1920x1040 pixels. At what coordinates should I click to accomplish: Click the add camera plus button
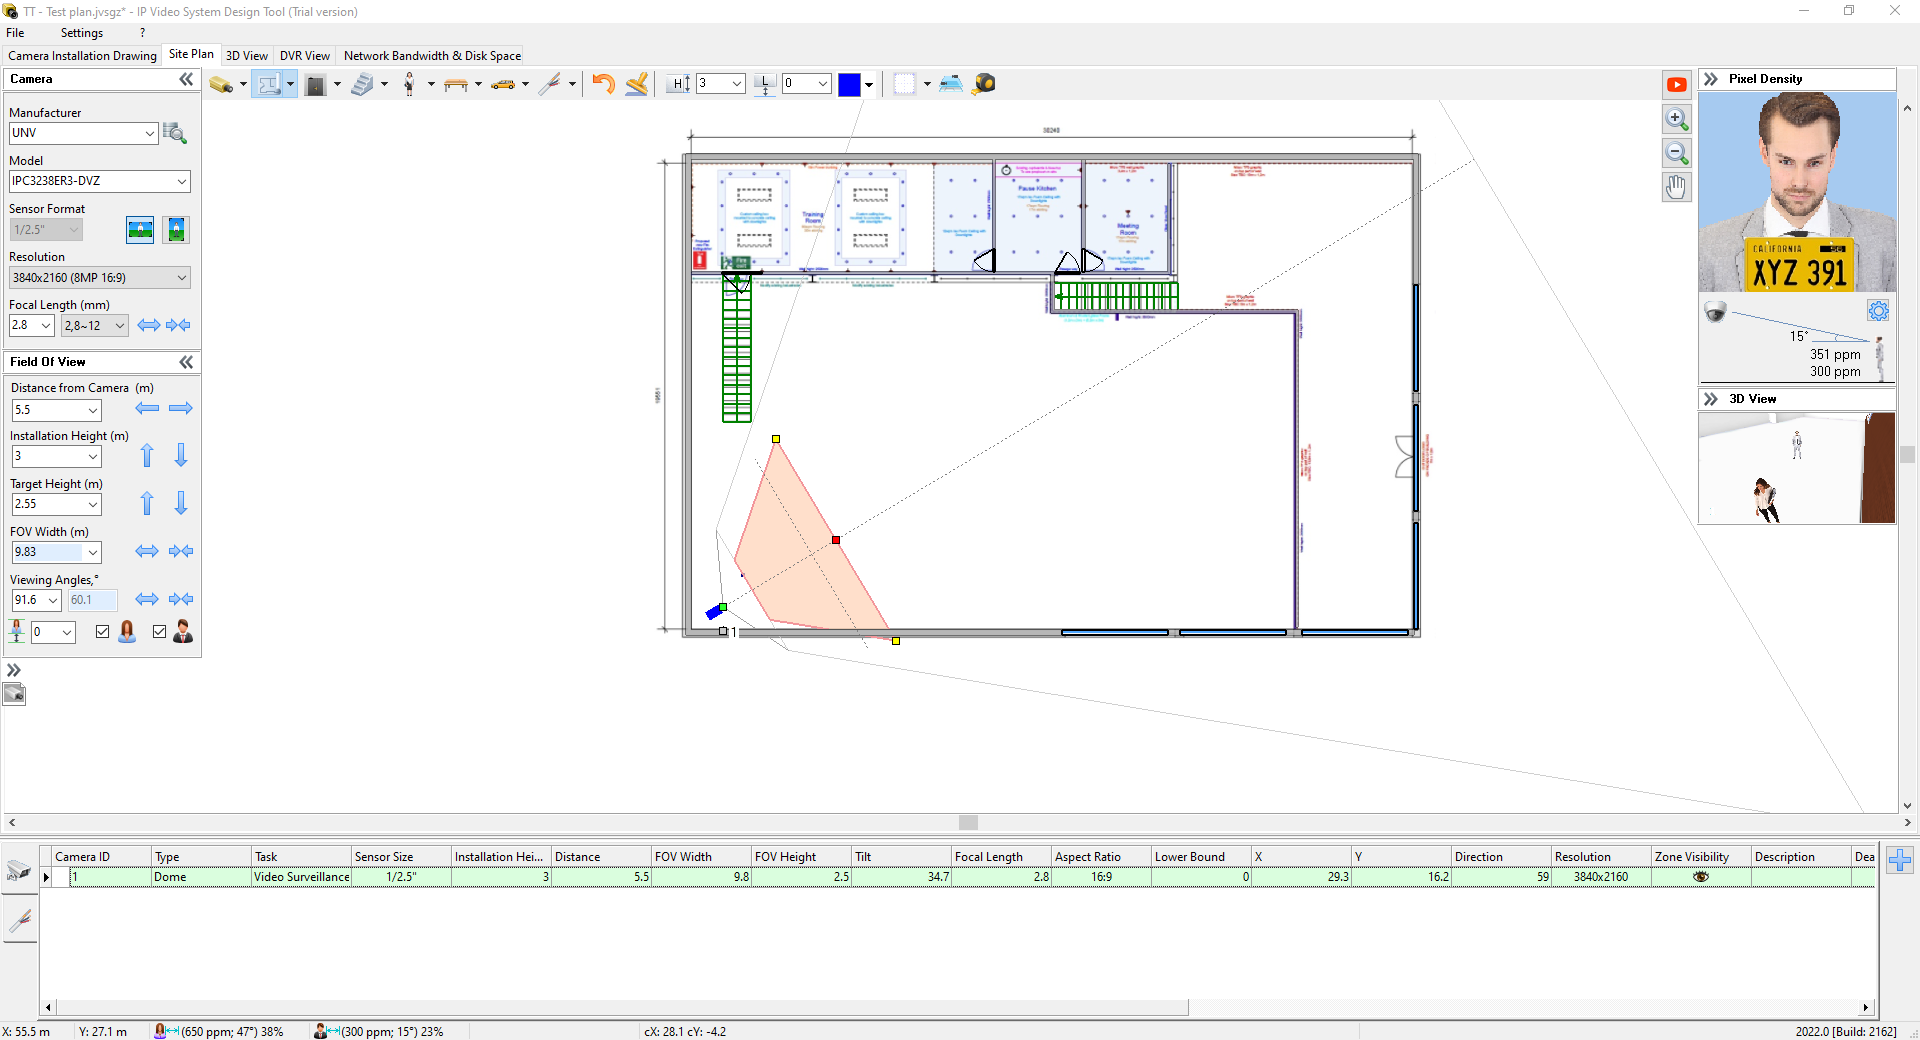tap(1900, 860)
